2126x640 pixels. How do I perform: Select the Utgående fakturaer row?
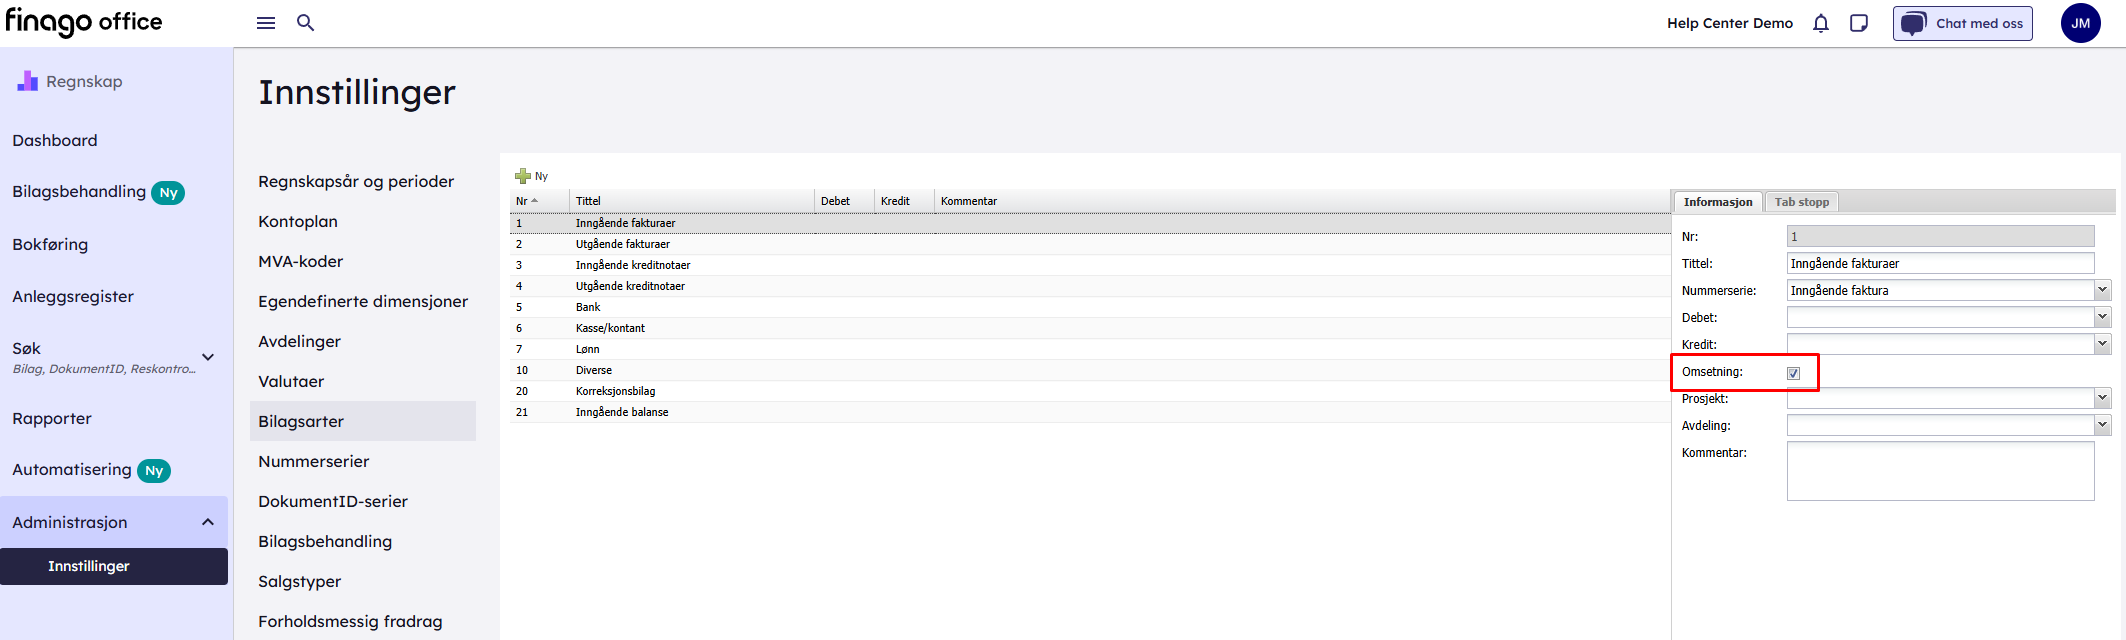click(623, 244)
